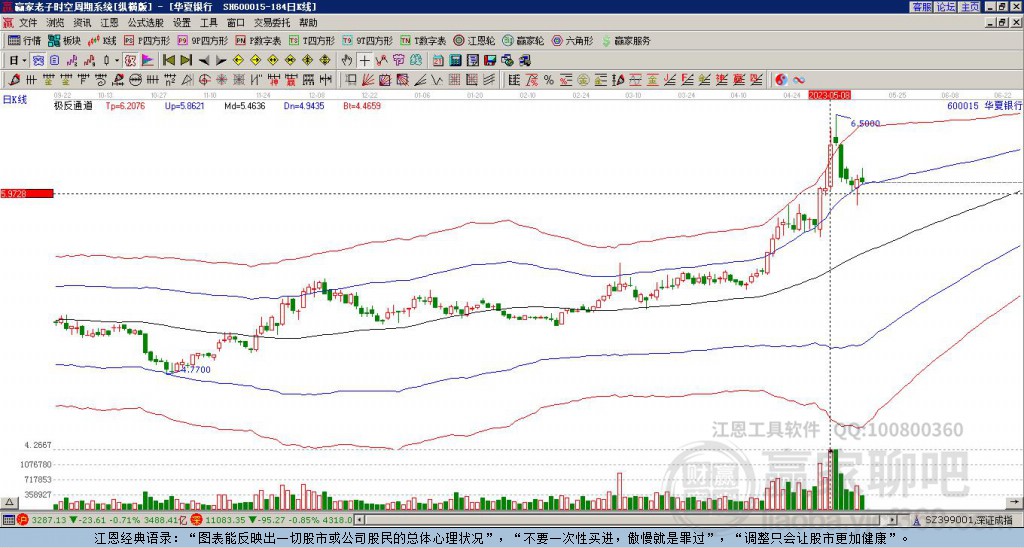Click the calendar date icon
The height and width of the screenshot is (548, 1024).
pyautogui.click(x=438, y=60)
